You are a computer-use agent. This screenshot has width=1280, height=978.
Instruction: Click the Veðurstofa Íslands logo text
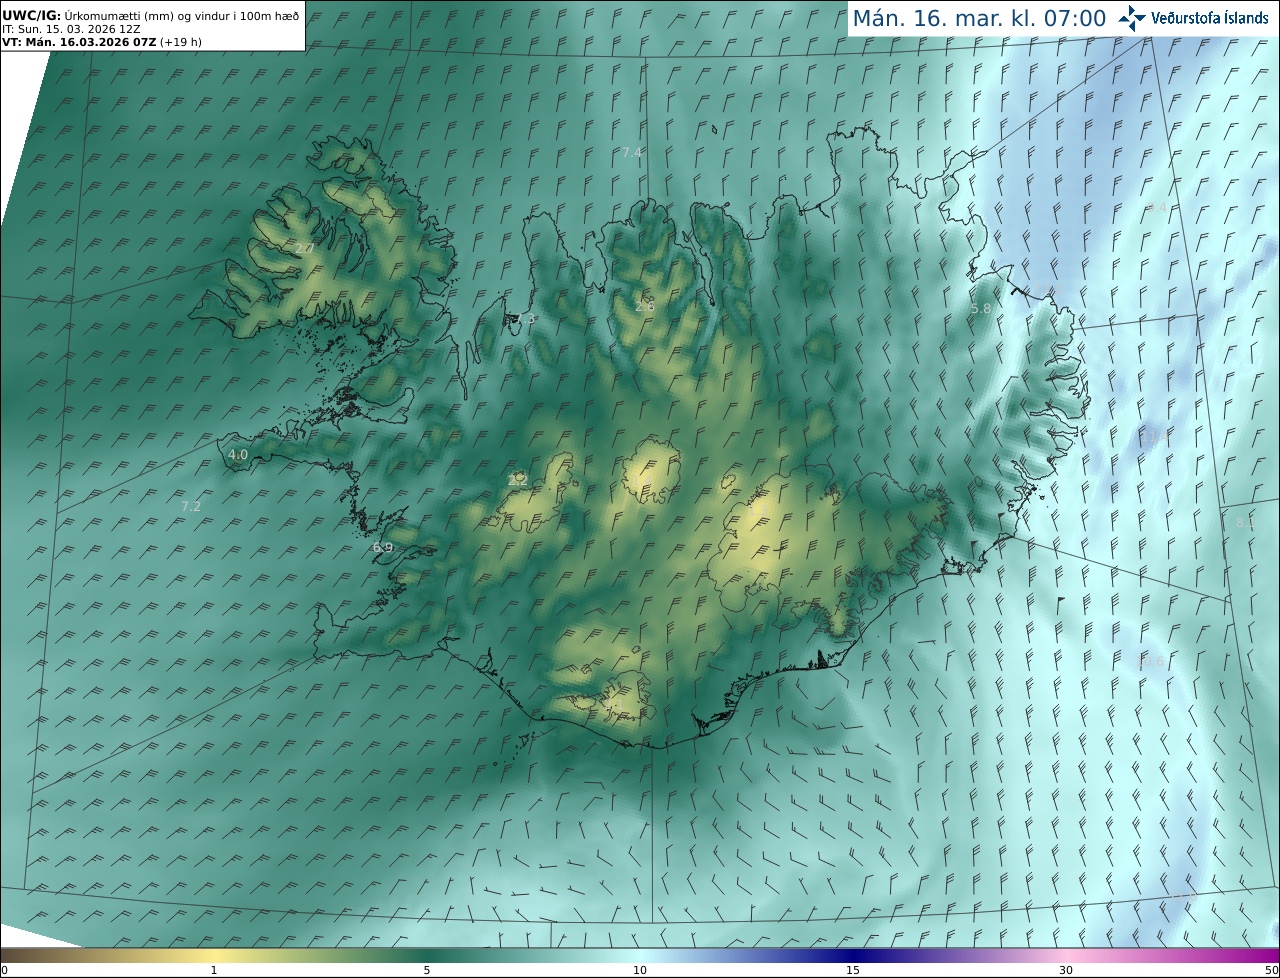(x=1210, y=18)
